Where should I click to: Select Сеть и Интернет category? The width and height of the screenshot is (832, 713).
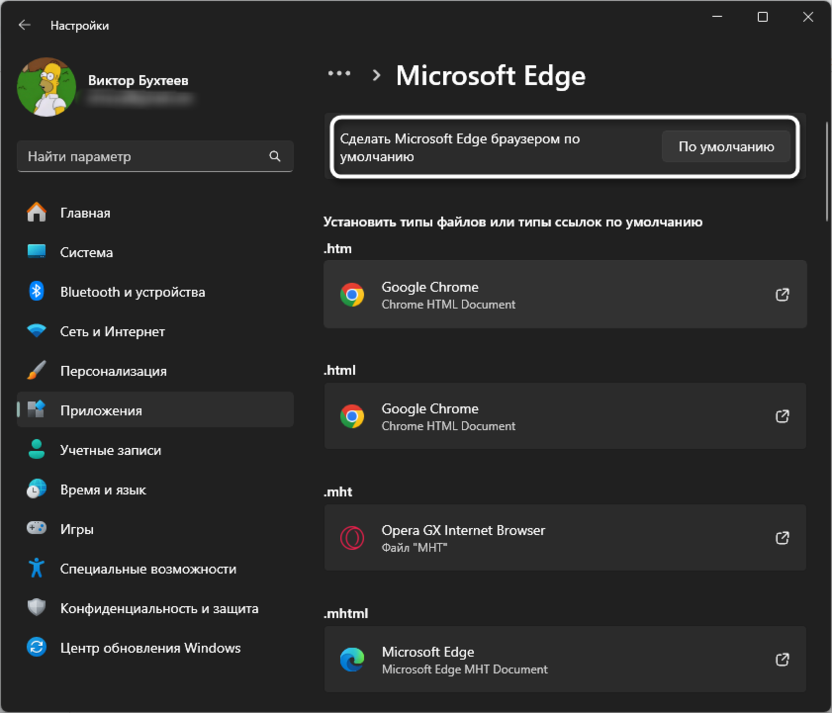pyautogui.click(x=112, y=331)
